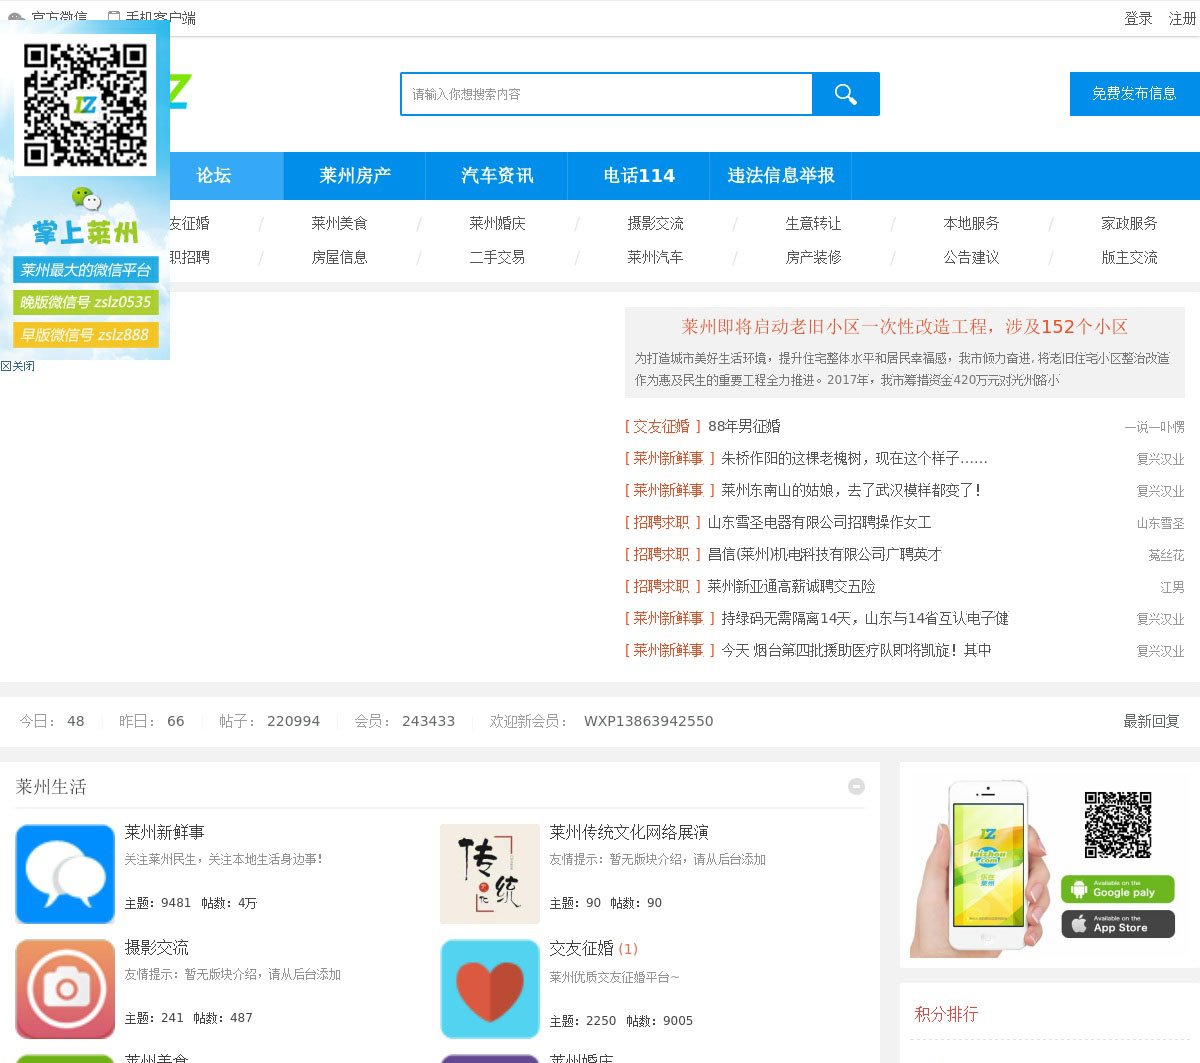Click the App Store download badge
This screenshot has width=1200, height=1063.
(1117, 924)
